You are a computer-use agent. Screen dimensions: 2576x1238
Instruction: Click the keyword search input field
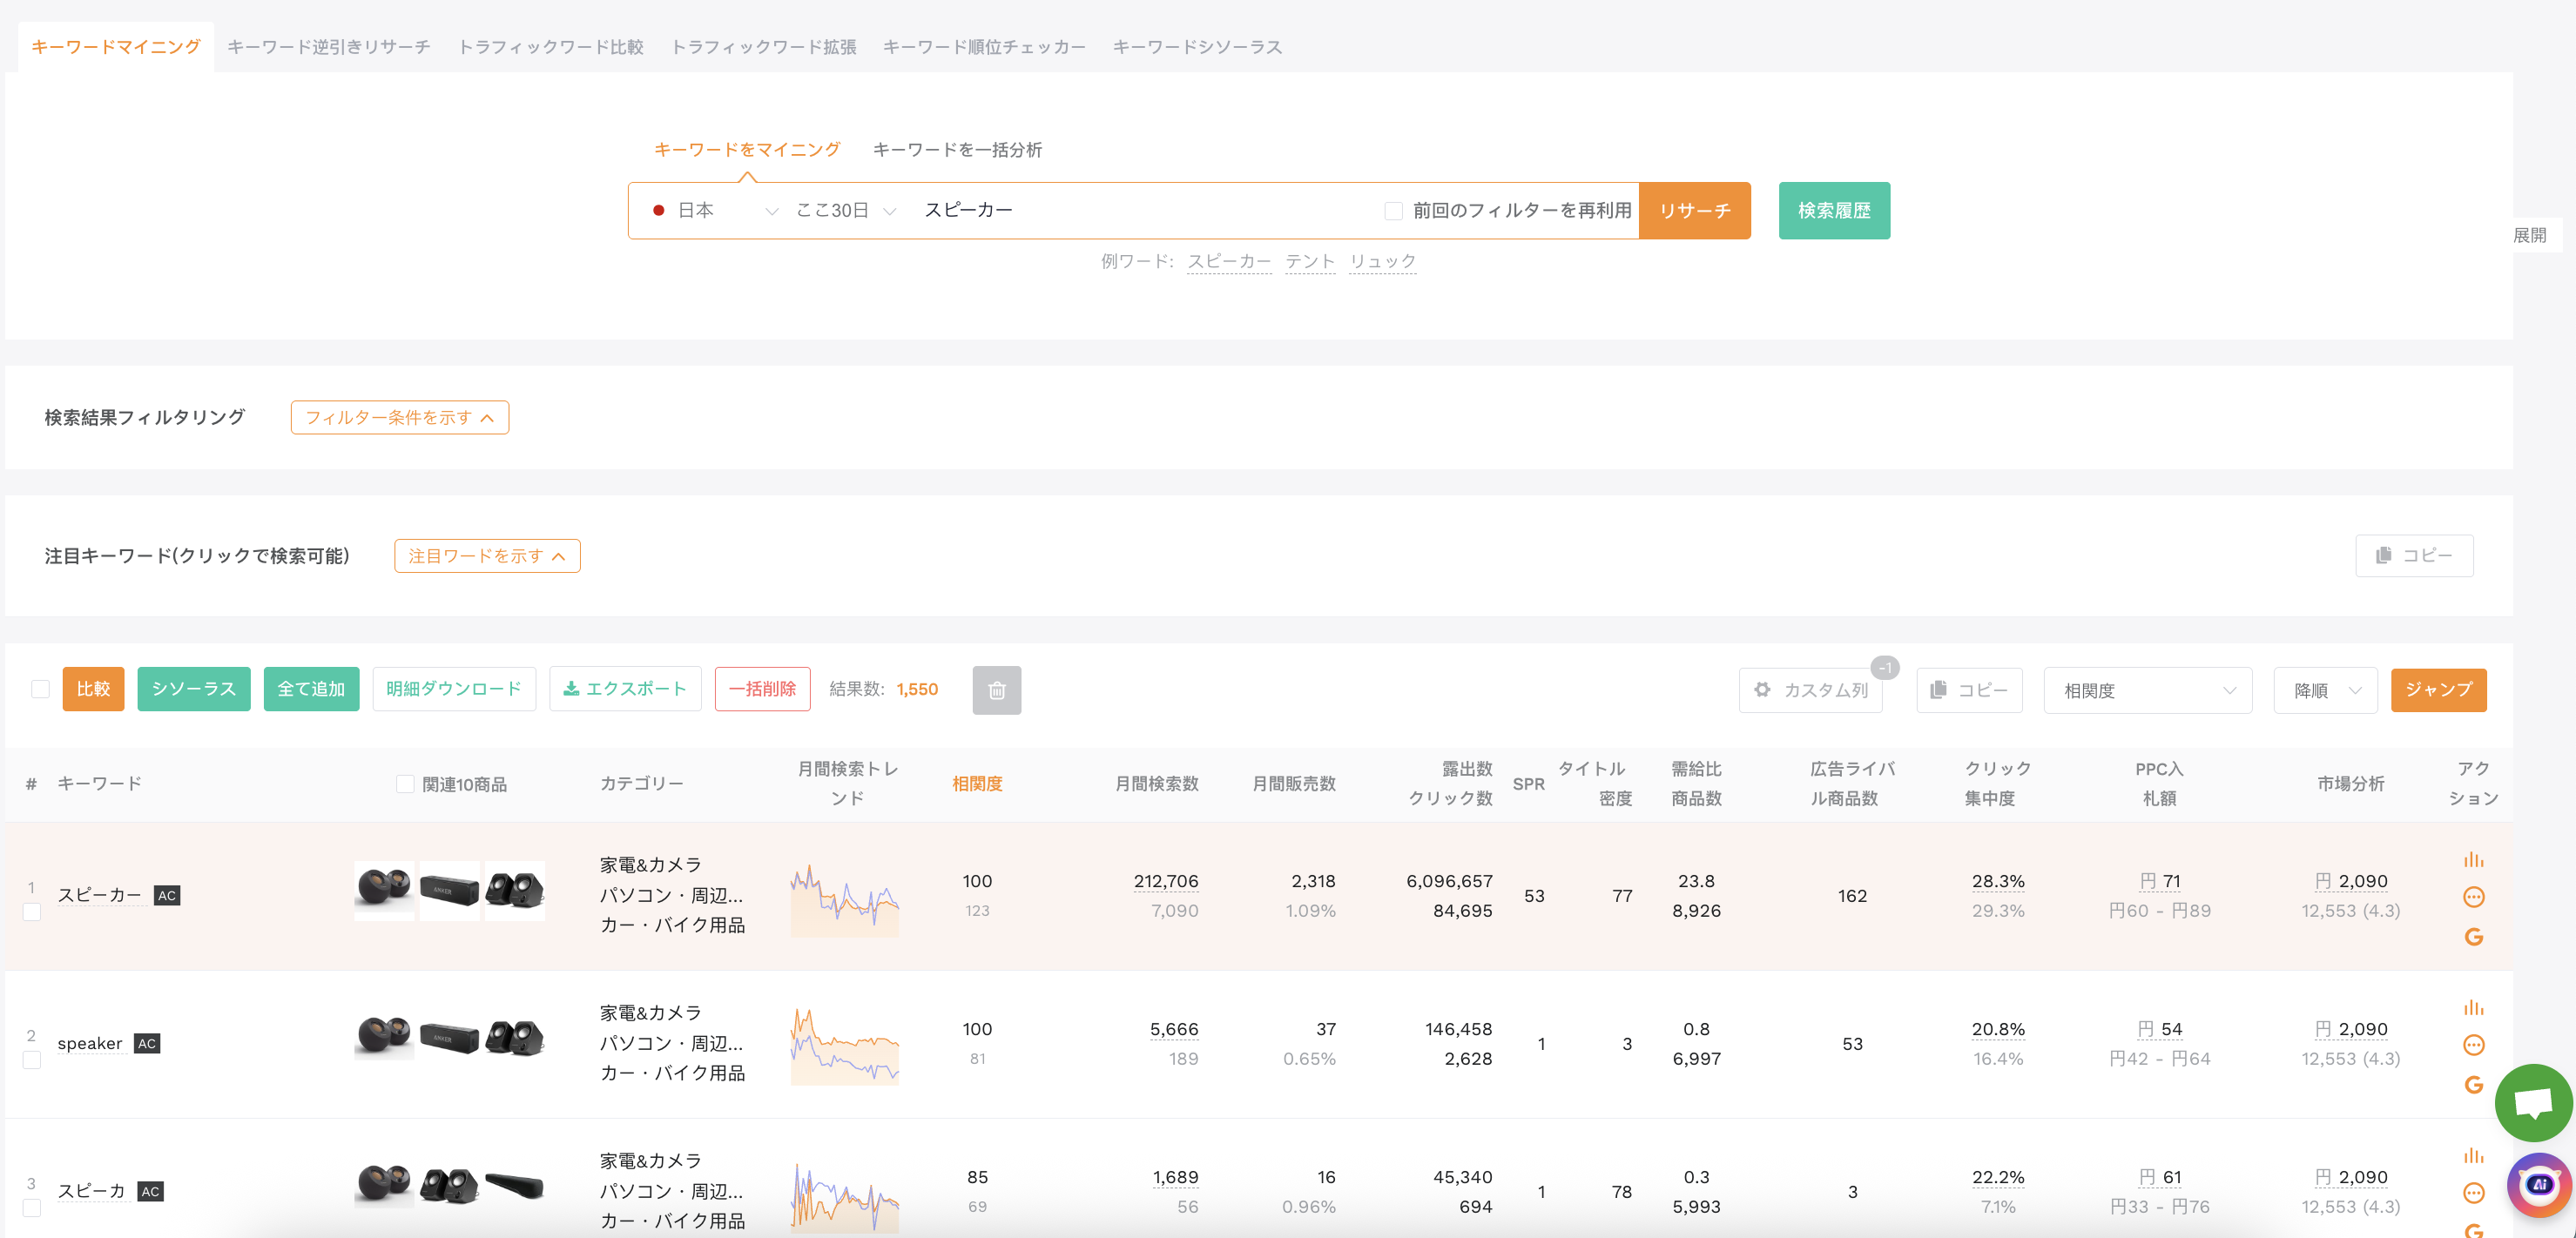[x=1140, y=211]
